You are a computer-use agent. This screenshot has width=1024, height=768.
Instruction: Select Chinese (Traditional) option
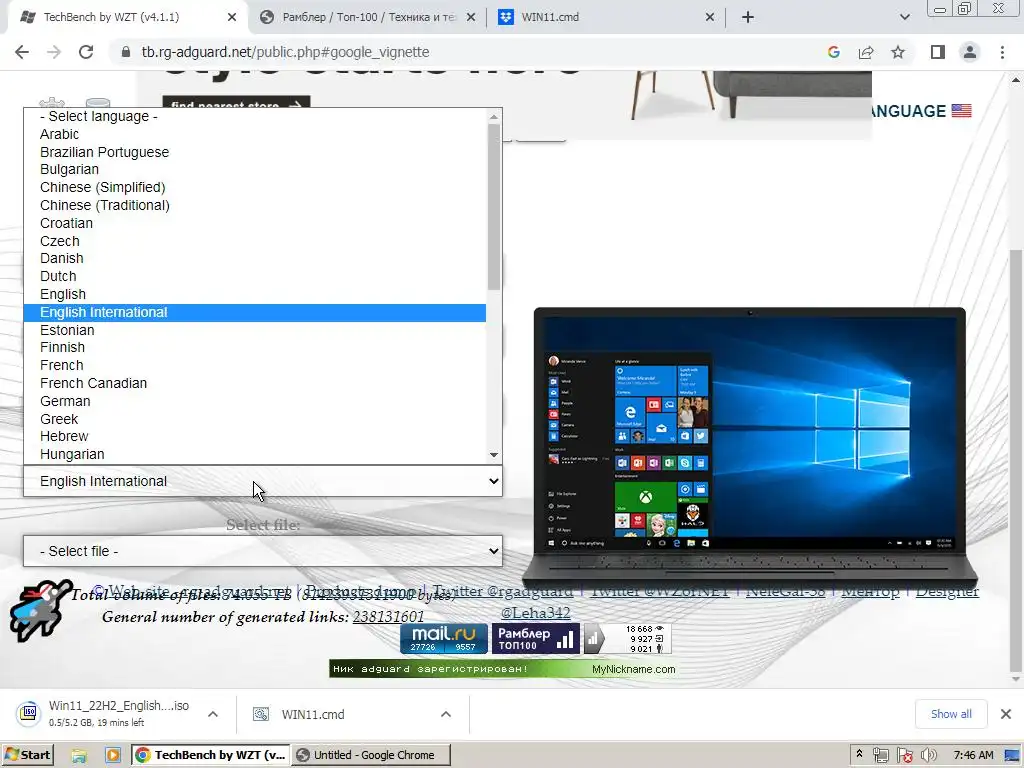[255, 205]
